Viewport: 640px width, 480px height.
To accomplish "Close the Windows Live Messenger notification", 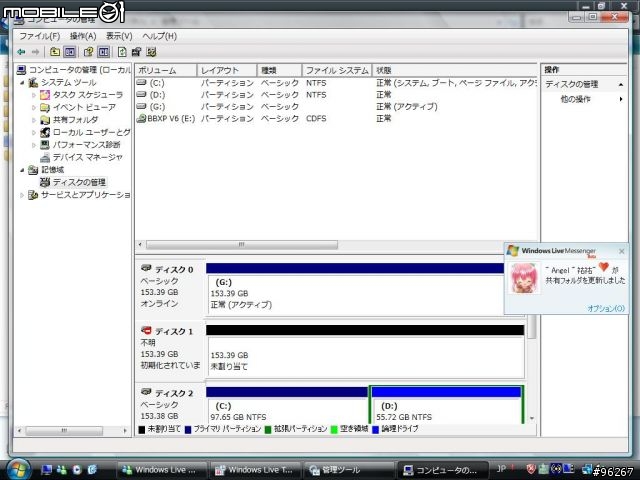I will pyautogui.click(x=621, y=251).
